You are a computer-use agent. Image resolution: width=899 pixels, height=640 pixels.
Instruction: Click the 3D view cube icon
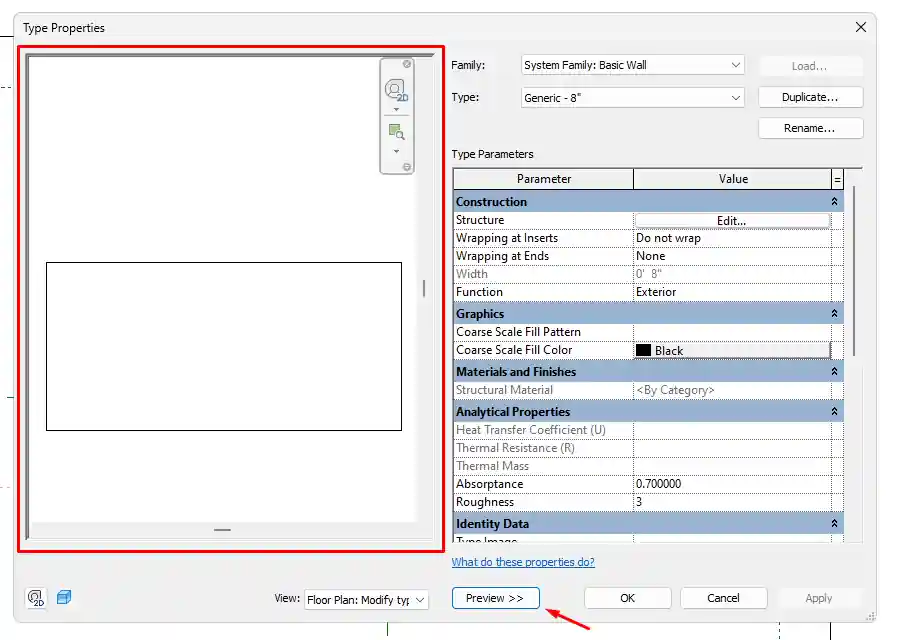[x=64, y=596]
